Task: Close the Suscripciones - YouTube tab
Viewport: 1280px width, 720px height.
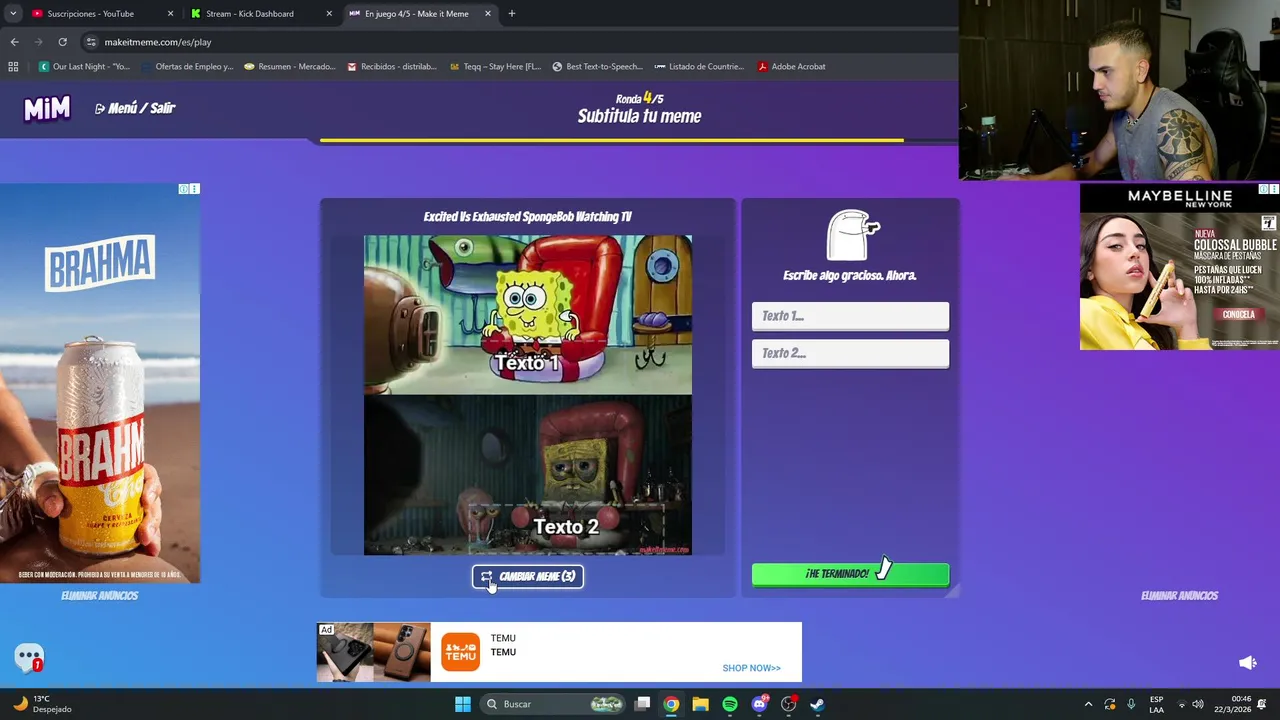Action: [x=170, y=14]
